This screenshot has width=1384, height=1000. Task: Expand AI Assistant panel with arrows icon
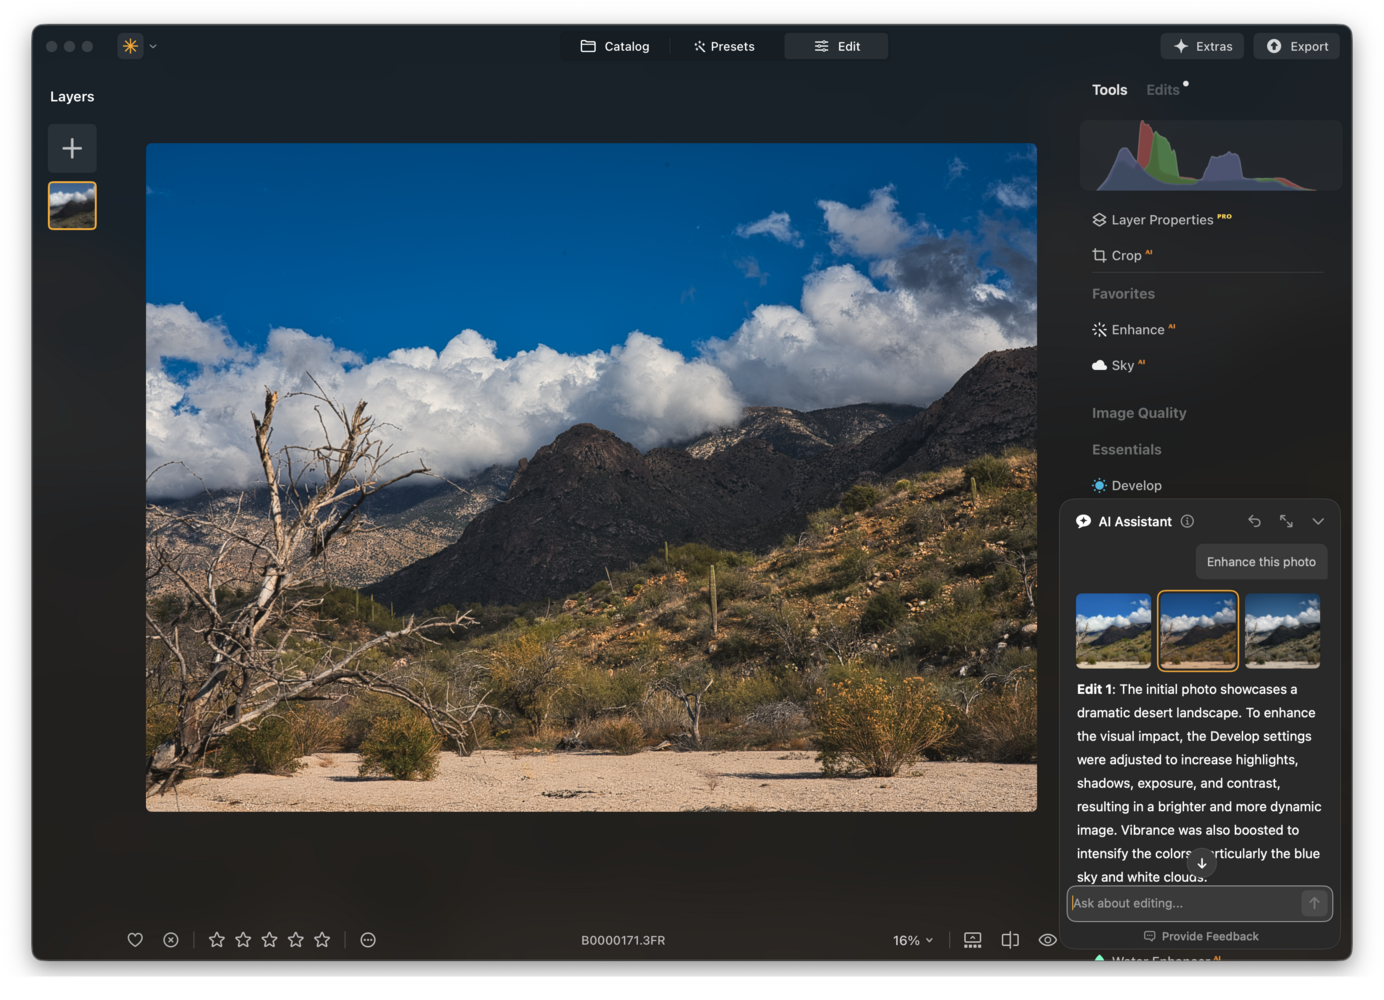pos(1286,521)
